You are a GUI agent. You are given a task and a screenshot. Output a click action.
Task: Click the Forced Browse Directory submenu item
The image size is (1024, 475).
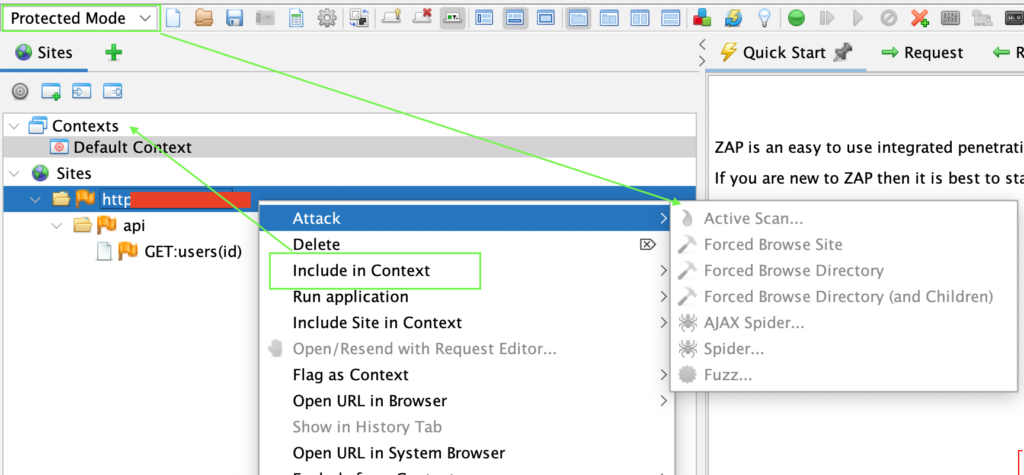point(844,270)
